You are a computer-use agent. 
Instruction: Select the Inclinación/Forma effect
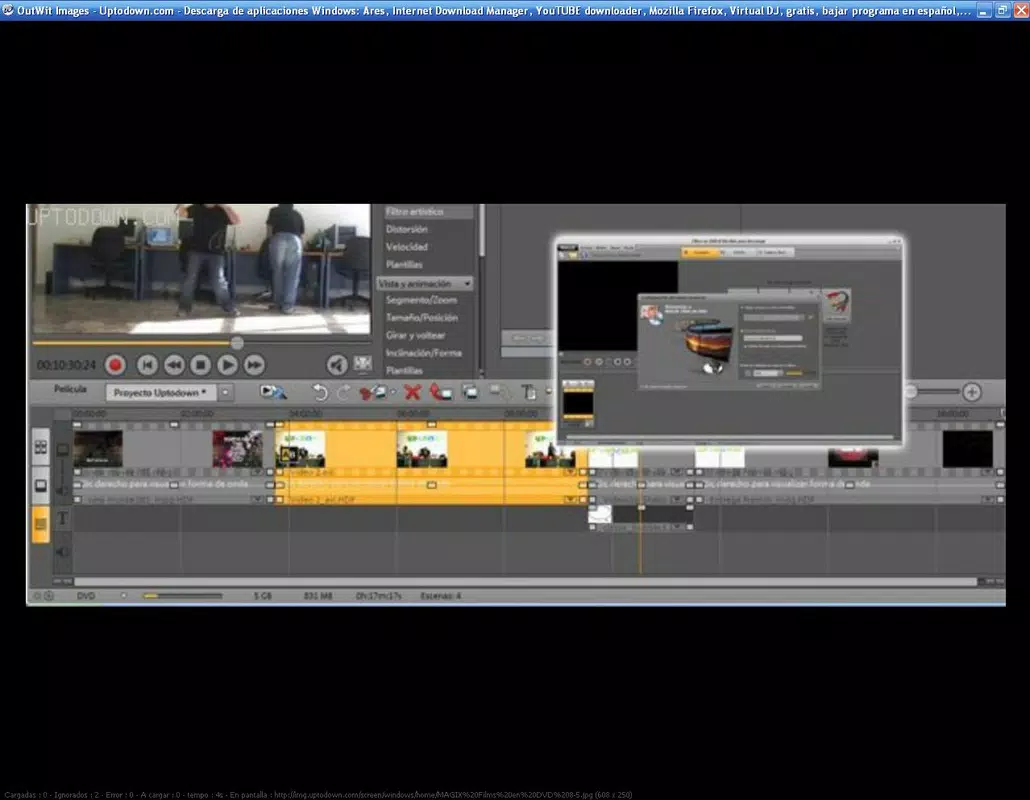coord(424,353)
